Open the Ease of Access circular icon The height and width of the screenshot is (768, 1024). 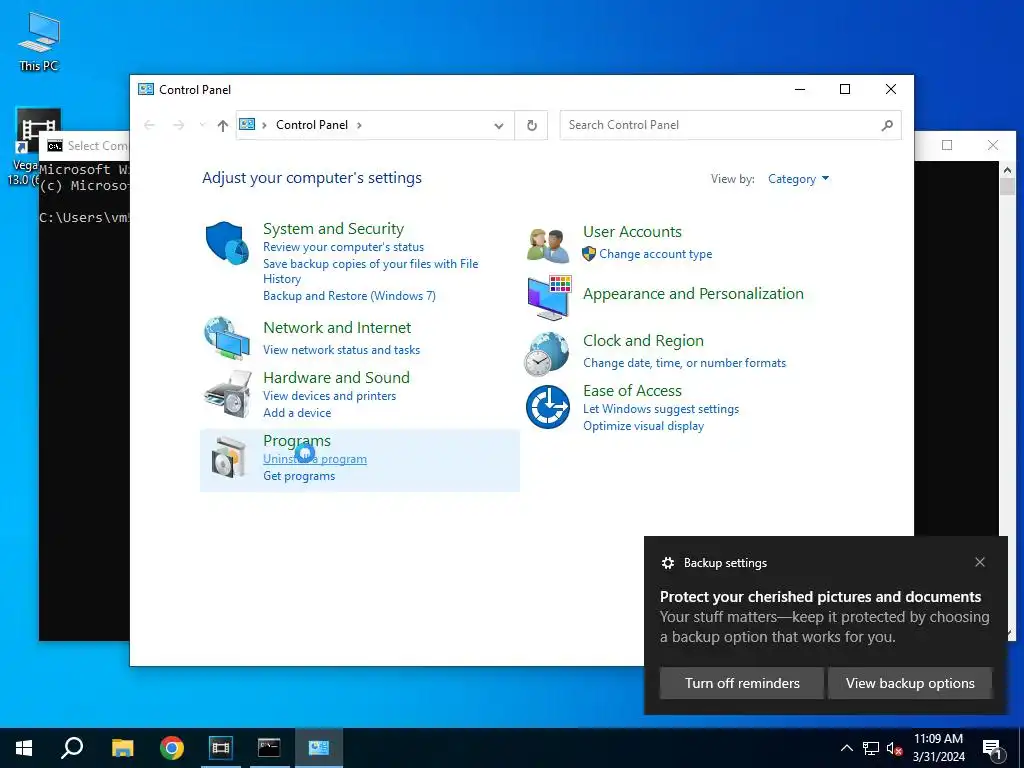pyautogui.click(x=548, y=407)
